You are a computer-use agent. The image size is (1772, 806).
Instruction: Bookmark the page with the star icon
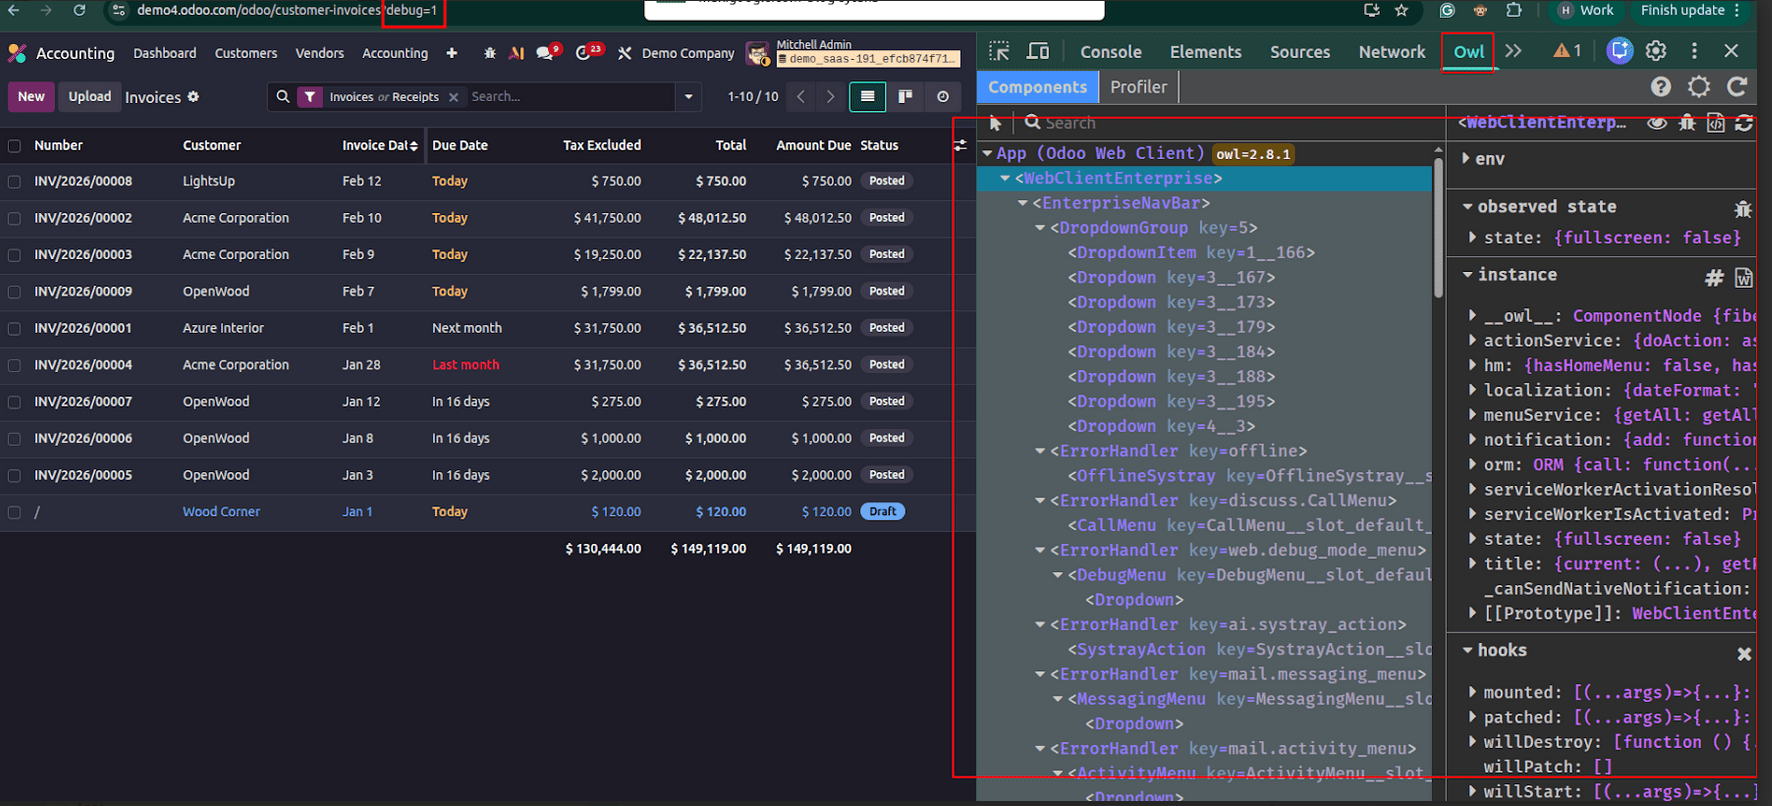tap(1401, 10)
